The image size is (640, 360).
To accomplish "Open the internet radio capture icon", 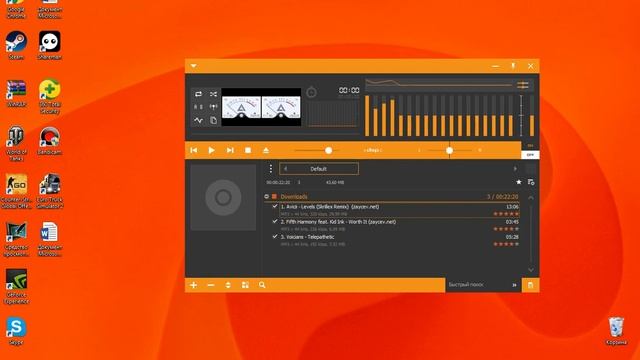I will click(x=213, y=107).
